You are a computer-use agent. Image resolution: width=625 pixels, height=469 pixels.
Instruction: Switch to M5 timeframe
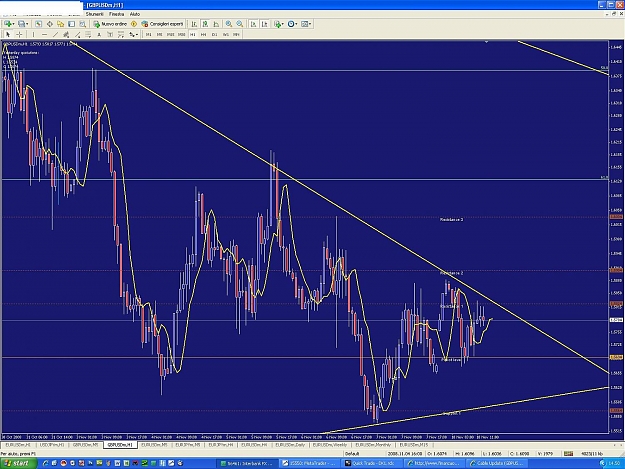click(x=159, y=35)
